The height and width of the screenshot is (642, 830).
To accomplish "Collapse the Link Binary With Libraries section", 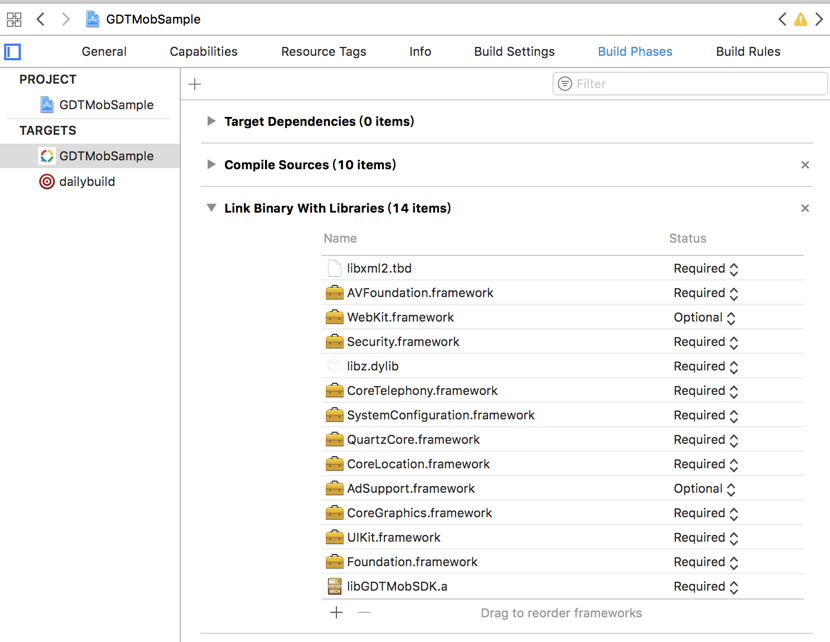I will (211, 209).
